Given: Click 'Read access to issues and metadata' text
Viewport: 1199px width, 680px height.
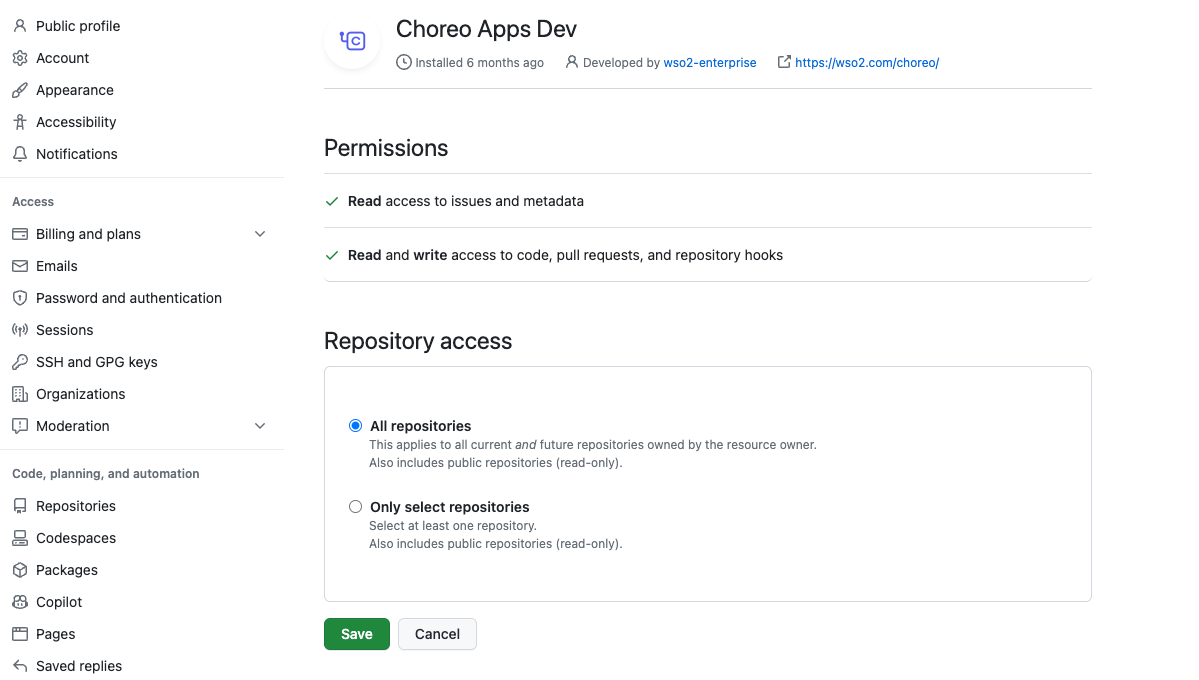Looking at the screenshot, I should [466, 201].
